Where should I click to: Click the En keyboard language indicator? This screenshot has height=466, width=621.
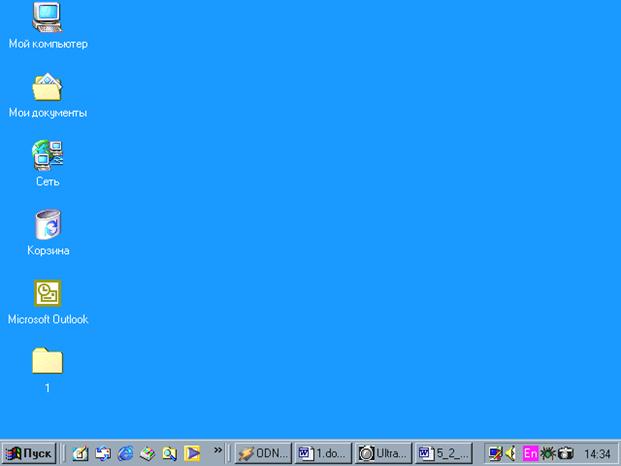coord(530,453)
